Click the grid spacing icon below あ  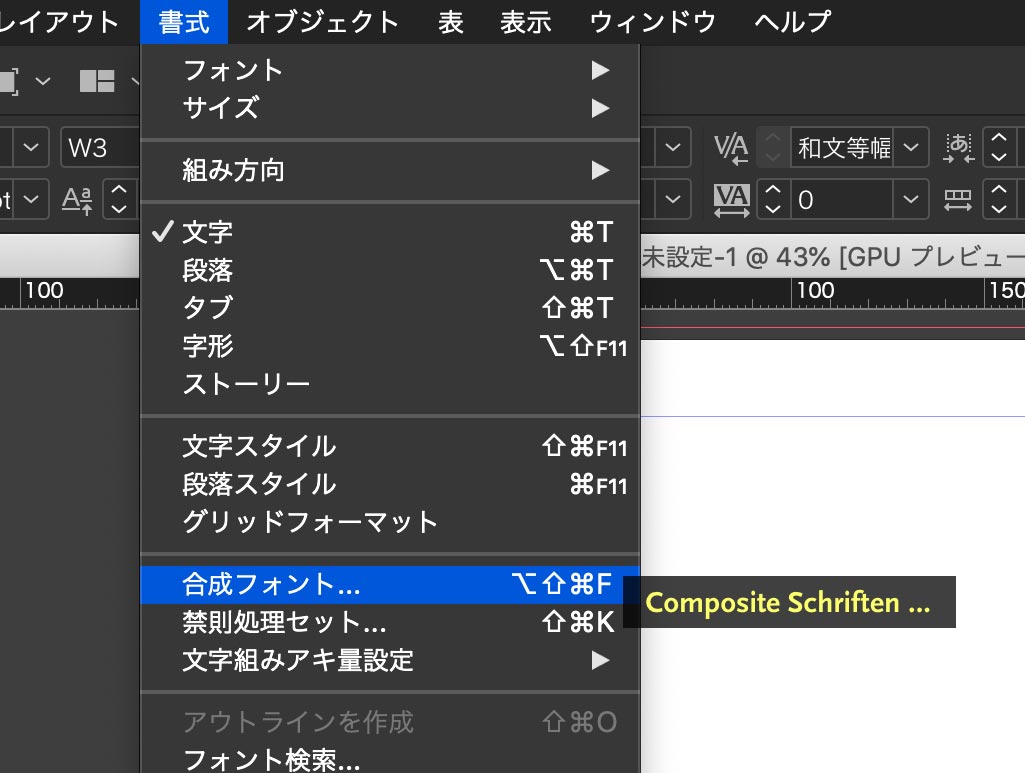coord(958,200)
